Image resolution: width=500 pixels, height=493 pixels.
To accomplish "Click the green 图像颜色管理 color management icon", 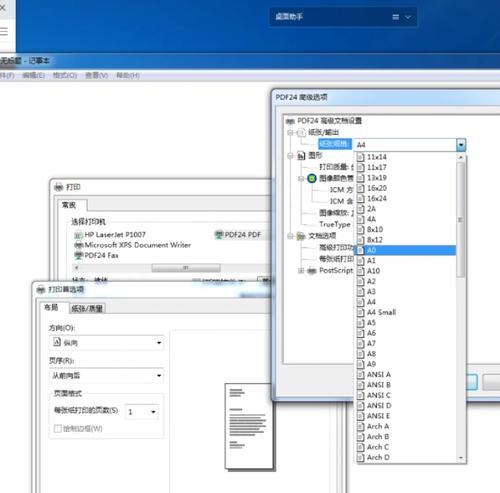I will coord(312,178).
